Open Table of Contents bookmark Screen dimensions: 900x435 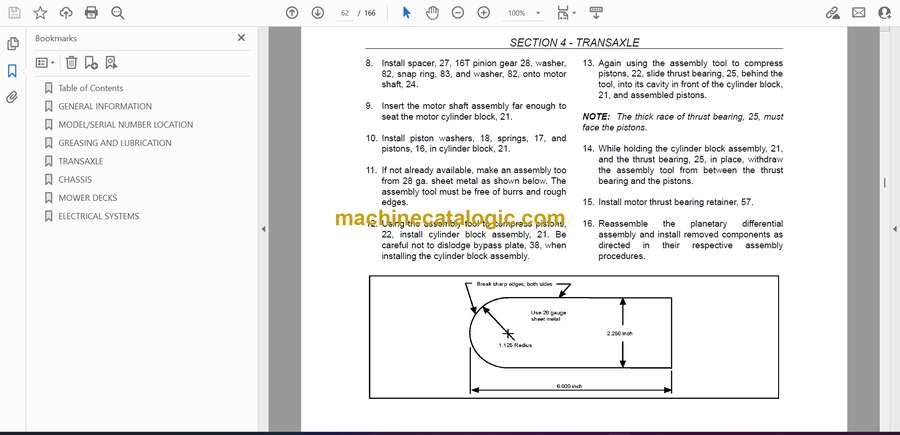(x=91, y=88)
